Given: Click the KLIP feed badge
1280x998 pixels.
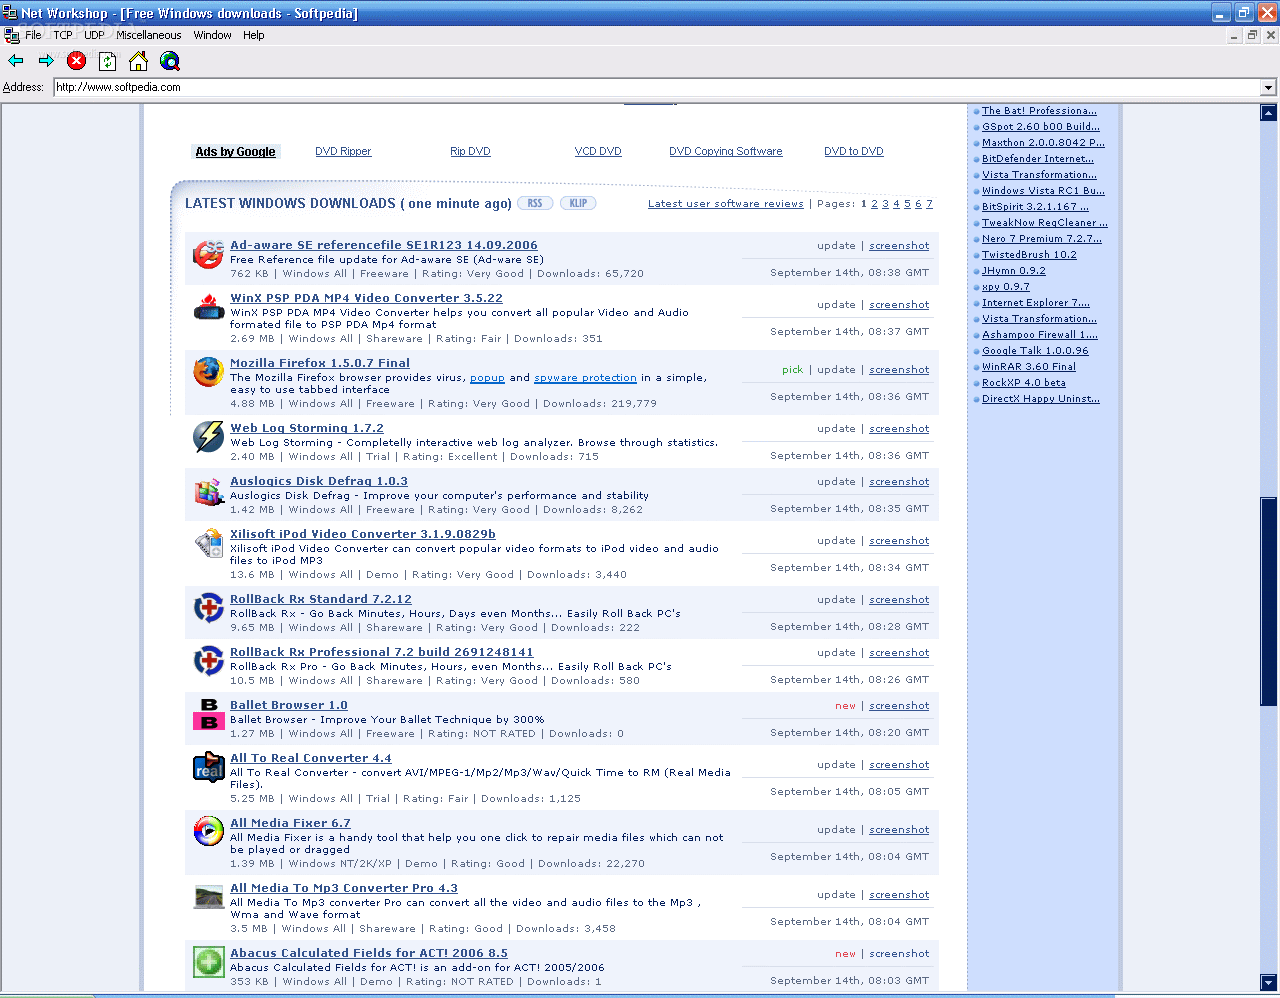Looking at the screenshot, I should tap(578, 203).
